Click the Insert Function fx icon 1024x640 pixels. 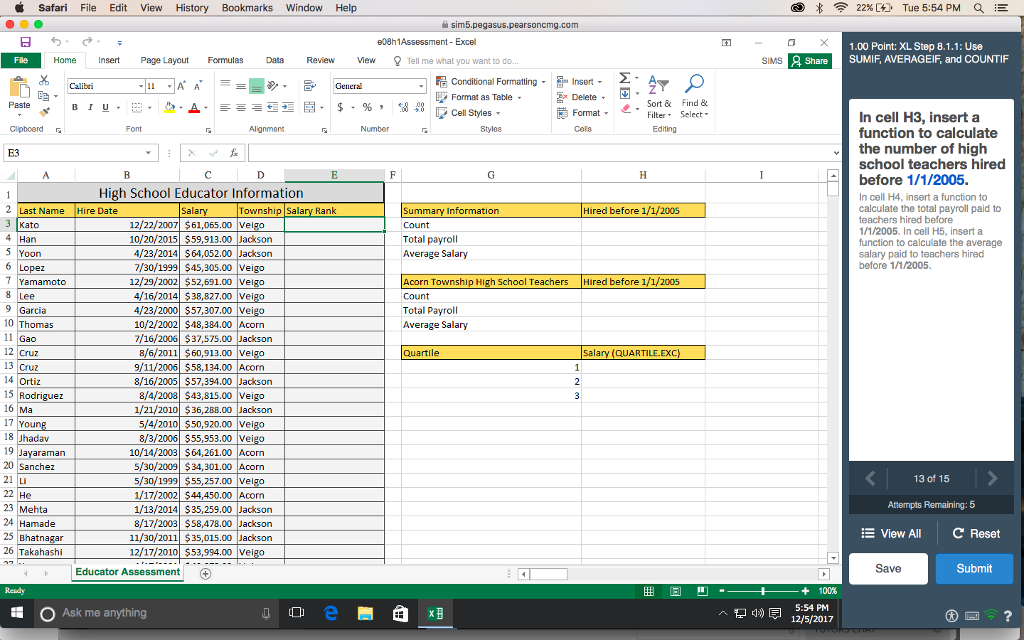(232, 153)
